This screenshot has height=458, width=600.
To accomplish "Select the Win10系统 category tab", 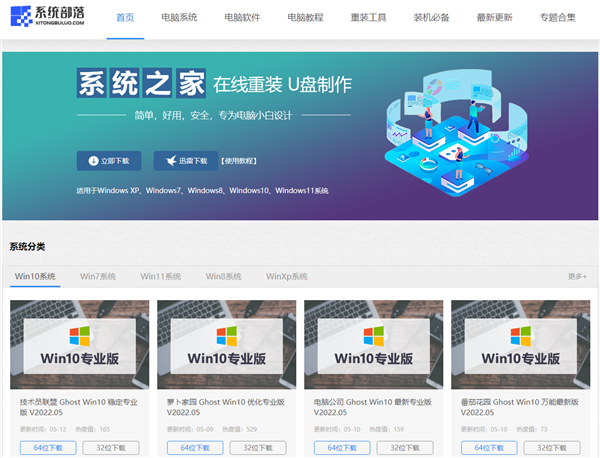I will [35, 276].
